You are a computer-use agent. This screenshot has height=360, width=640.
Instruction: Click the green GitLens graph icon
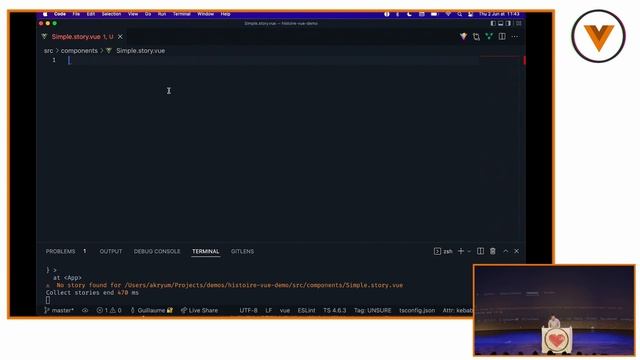pyautogui.click(x=489, y=37)
